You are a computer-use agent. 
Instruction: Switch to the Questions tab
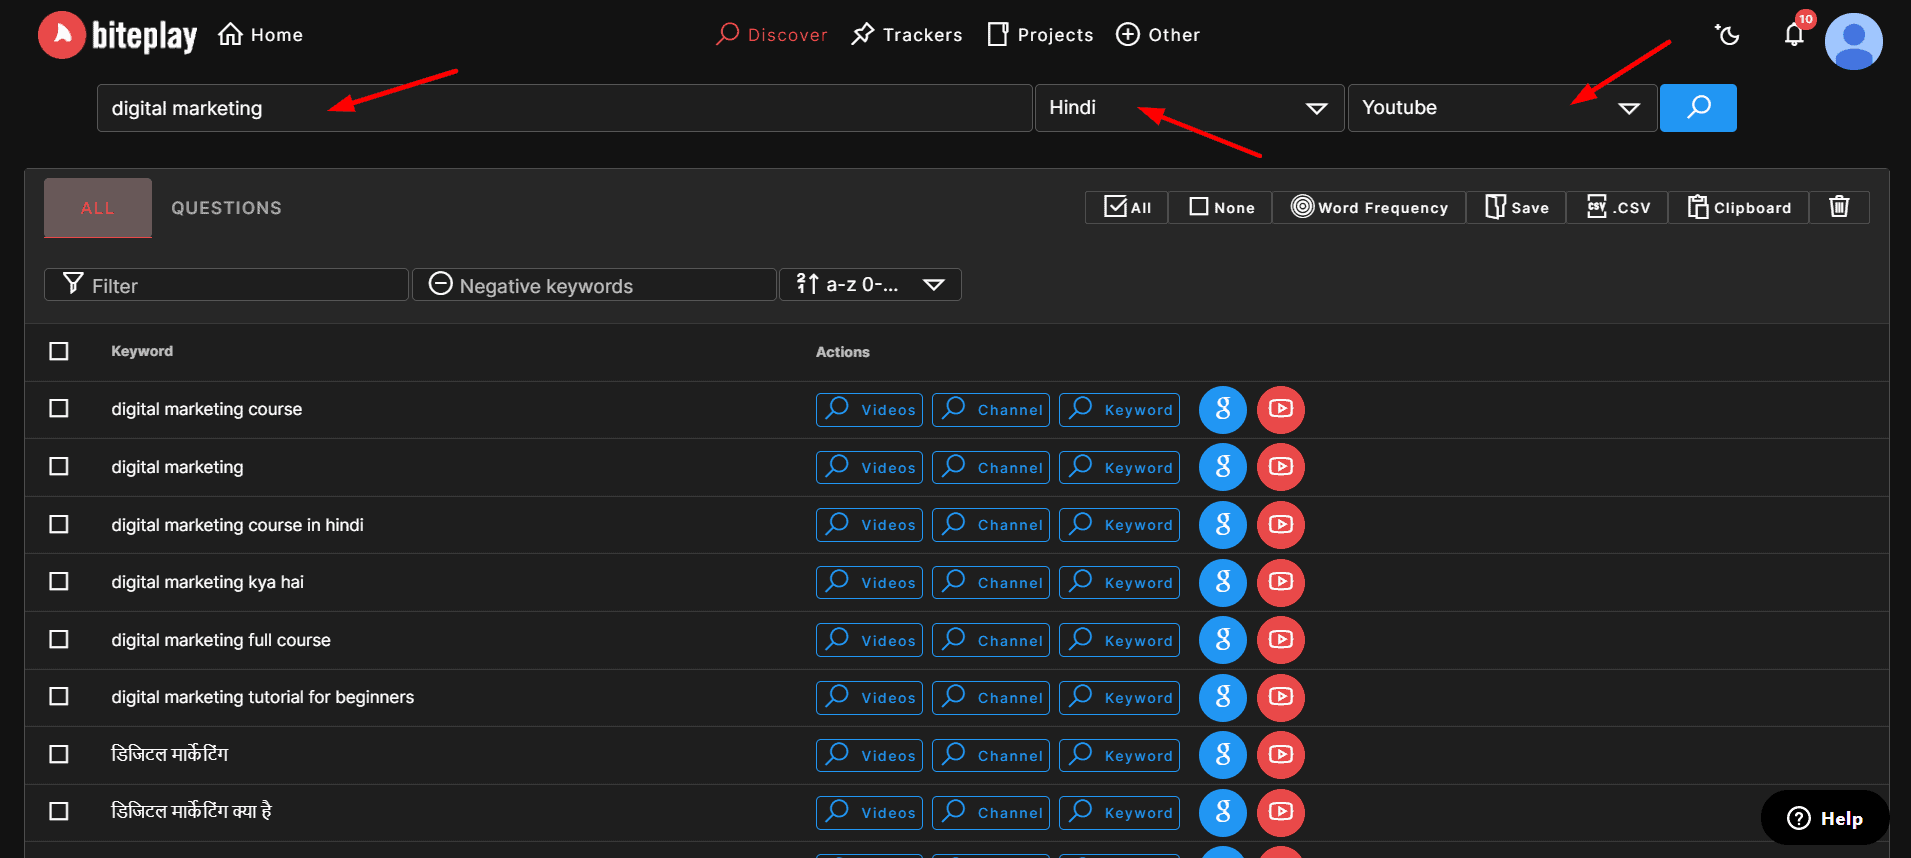point(226,208)
